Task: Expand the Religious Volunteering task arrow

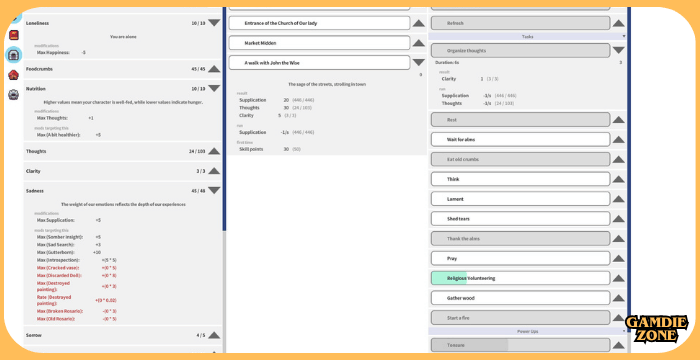Action: (x=618, y=278)
